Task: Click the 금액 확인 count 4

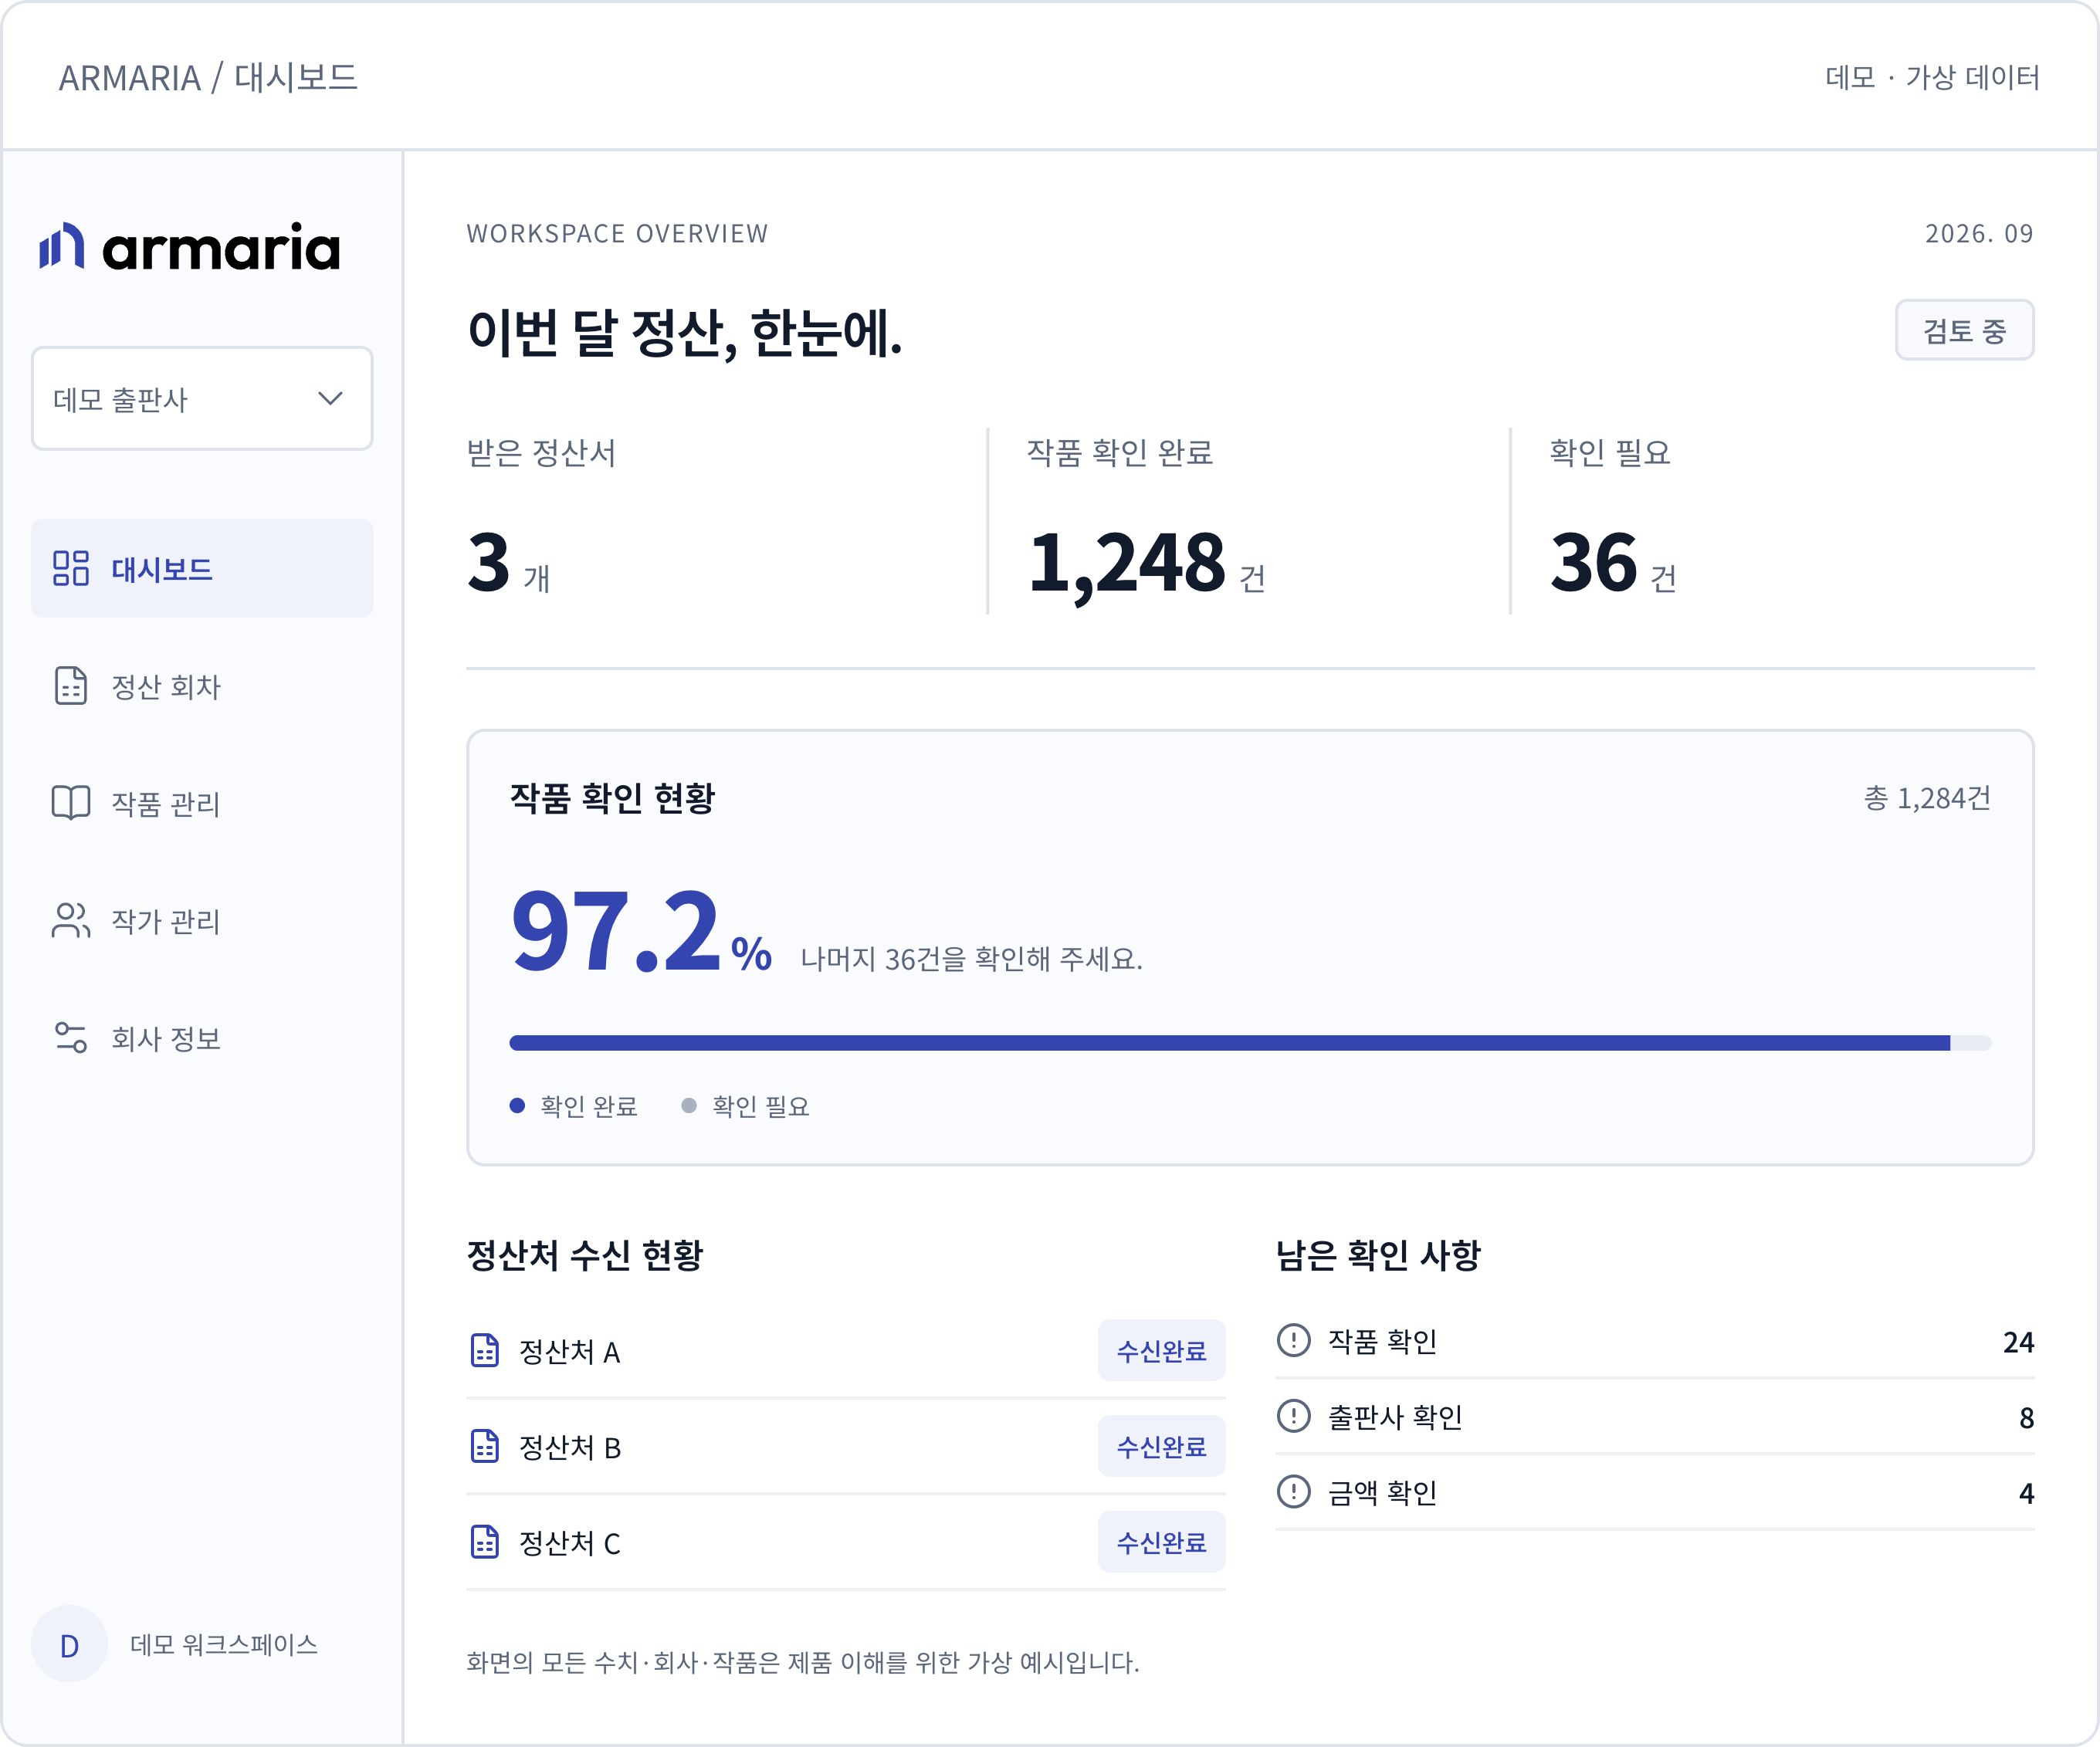Action: click(2026, 1493)
